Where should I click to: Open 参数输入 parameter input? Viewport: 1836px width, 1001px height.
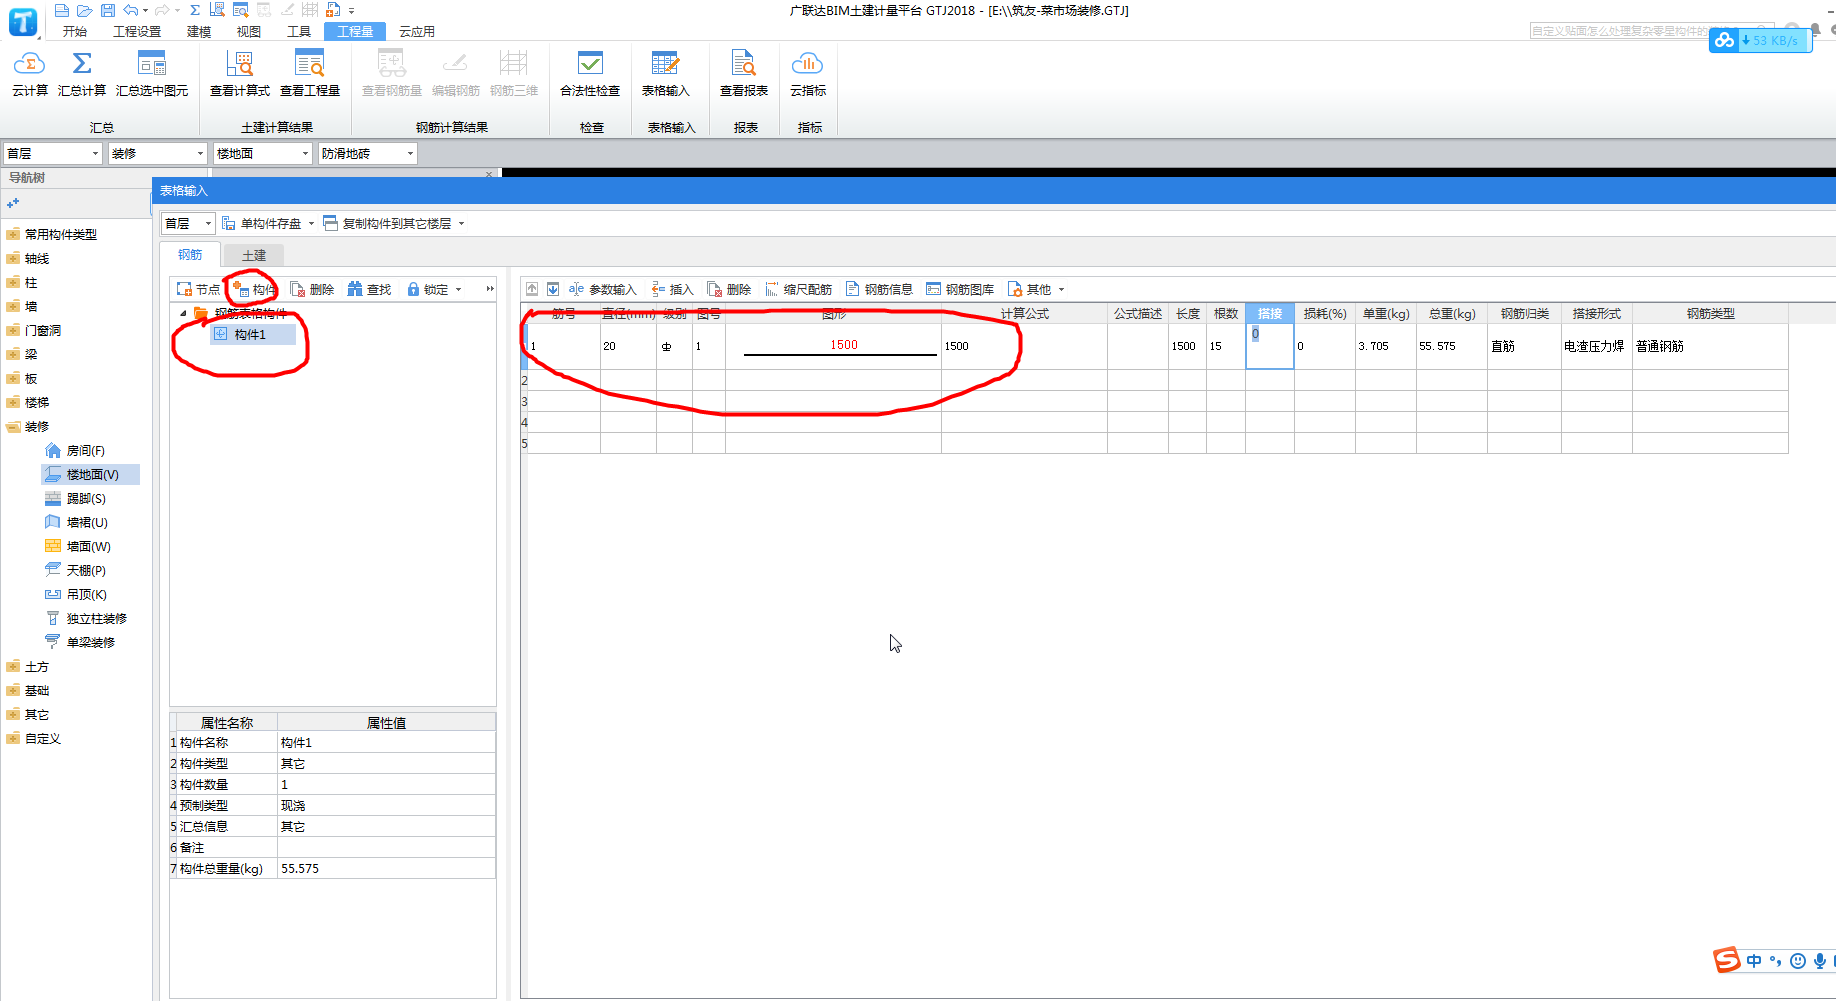602,289
